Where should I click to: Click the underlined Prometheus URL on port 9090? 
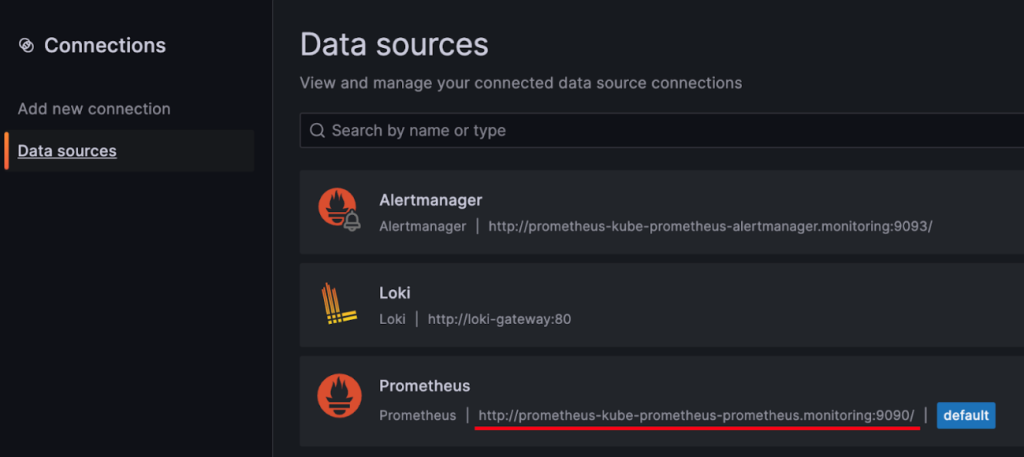click(x=696, y=414)
